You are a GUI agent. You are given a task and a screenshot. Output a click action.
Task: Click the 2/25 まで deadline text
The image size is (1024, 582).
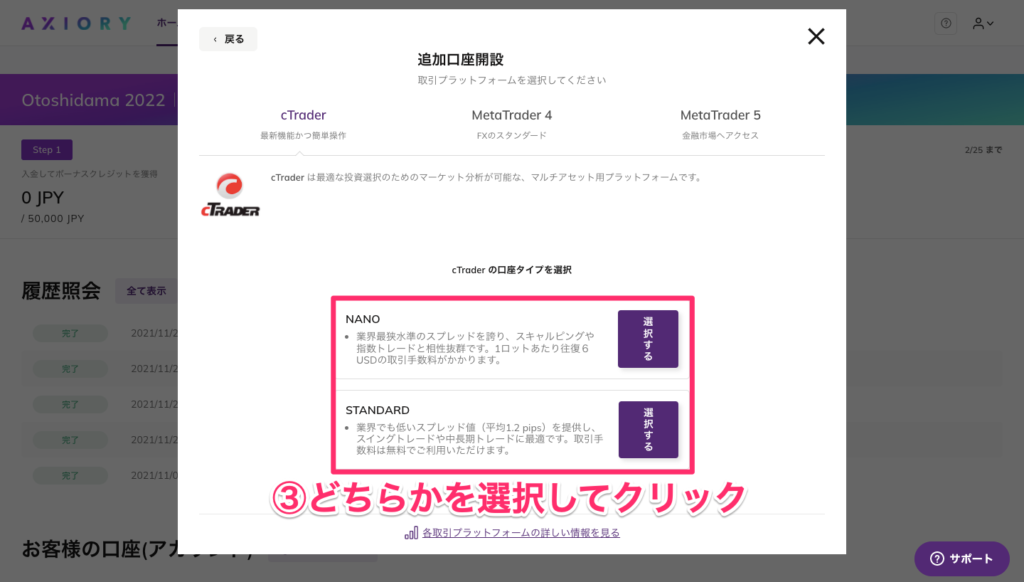click(x=983, y=150)
